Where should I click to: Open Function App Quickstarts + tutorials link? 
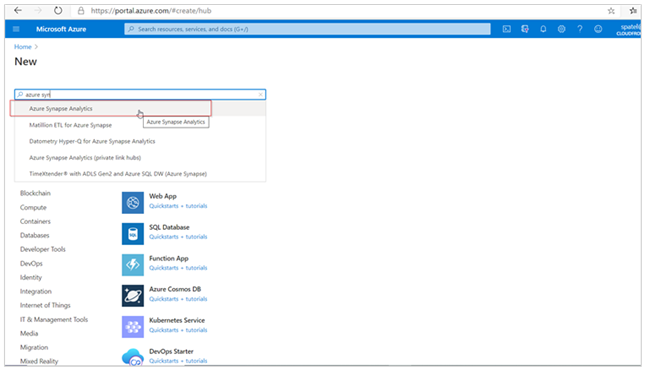[x=178, y=268]
